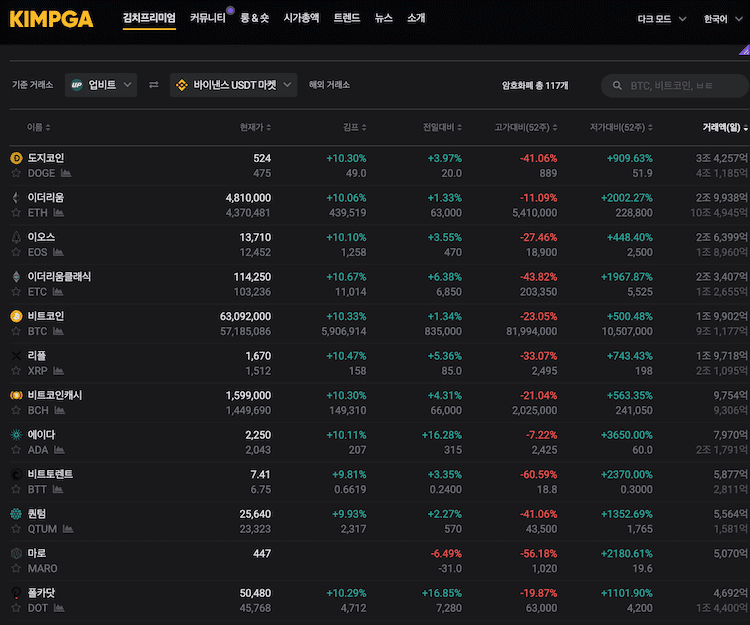Open the EOS chart icon
The height and width of the screenshot is (625, 750).
point(58,252)
